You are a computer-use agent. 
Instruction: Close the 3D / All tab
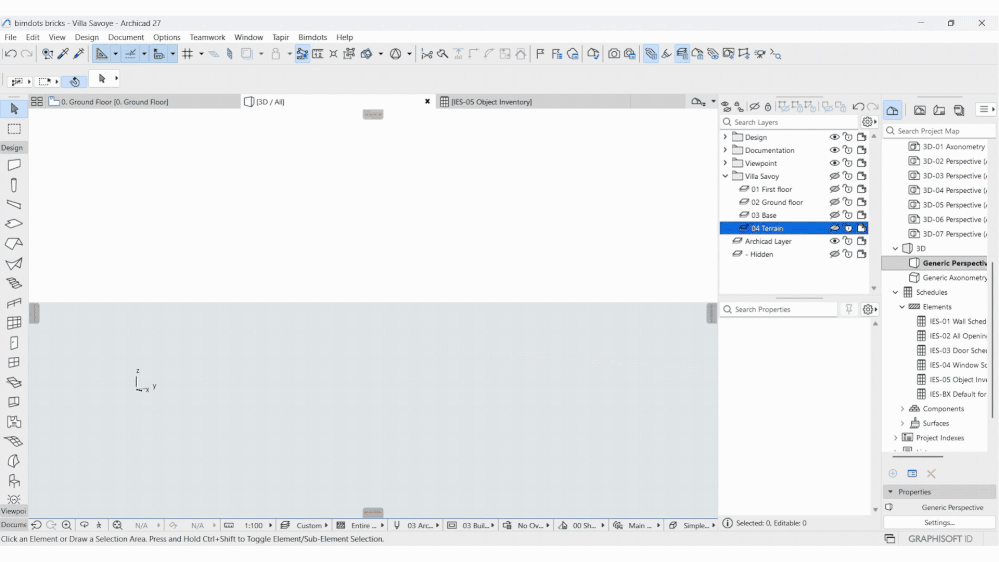click(x=428, y=101)
